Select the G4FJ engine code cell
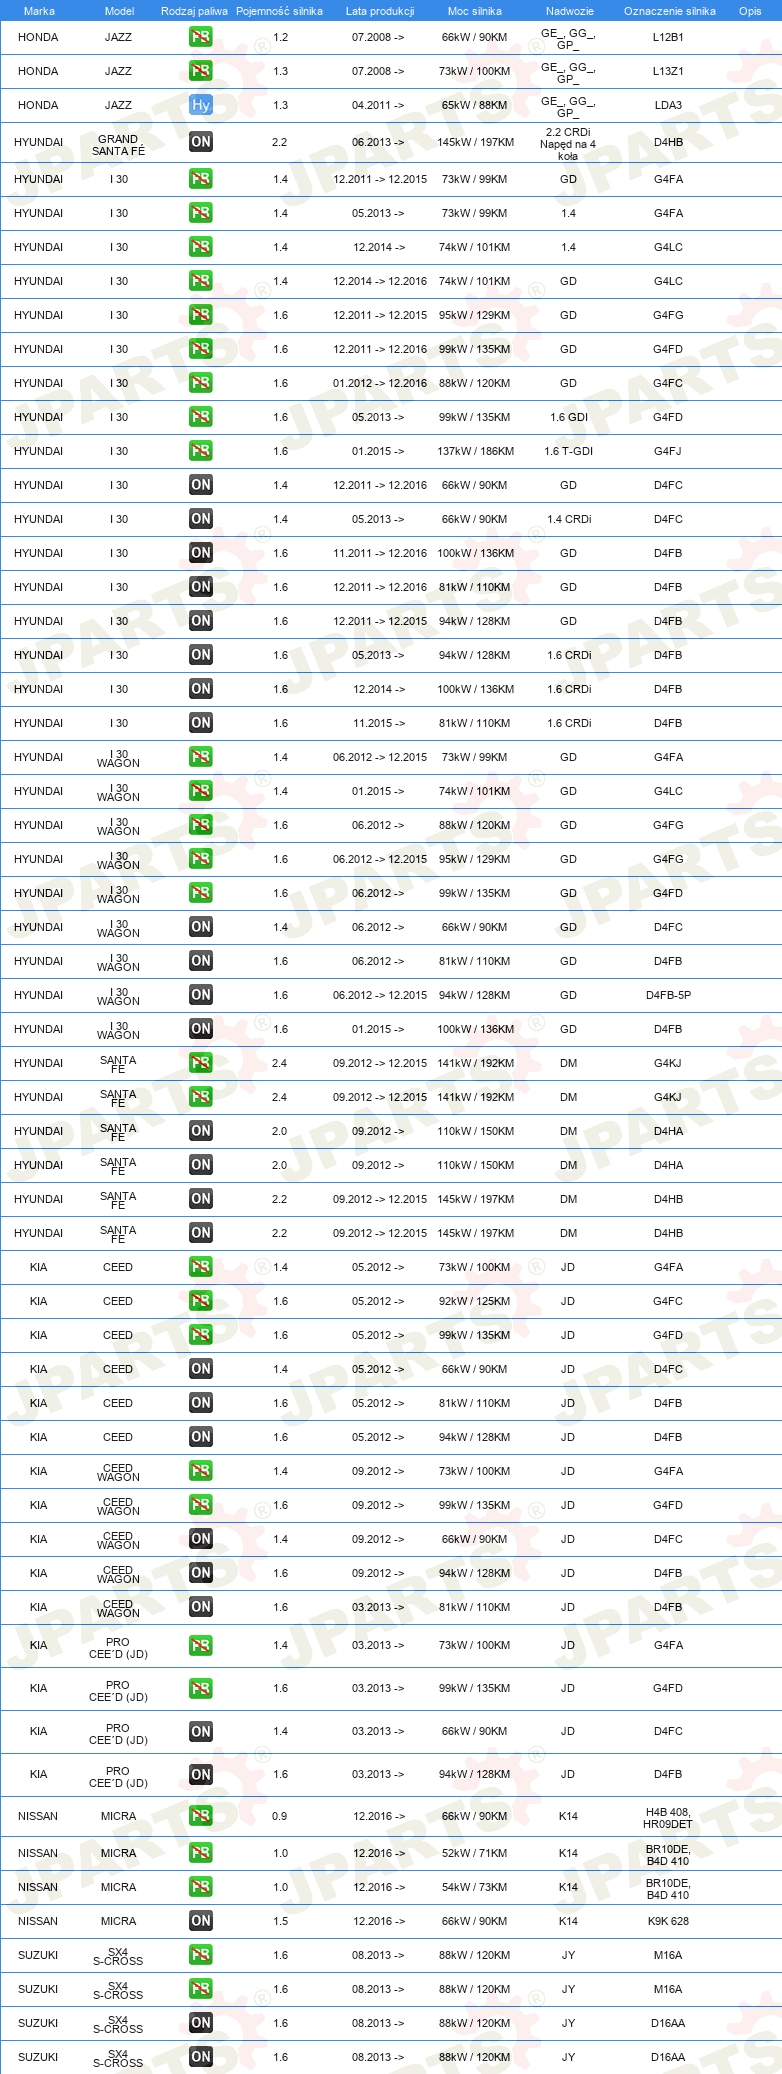782x2074 pixels. [x=668, y=451]
